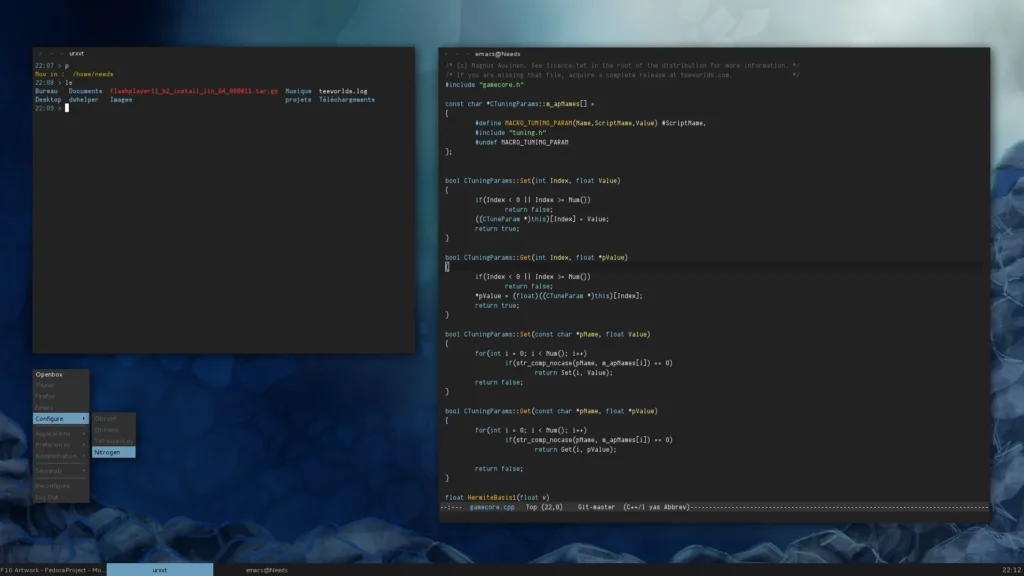Click the clock in the panel

coord(1011,569)
